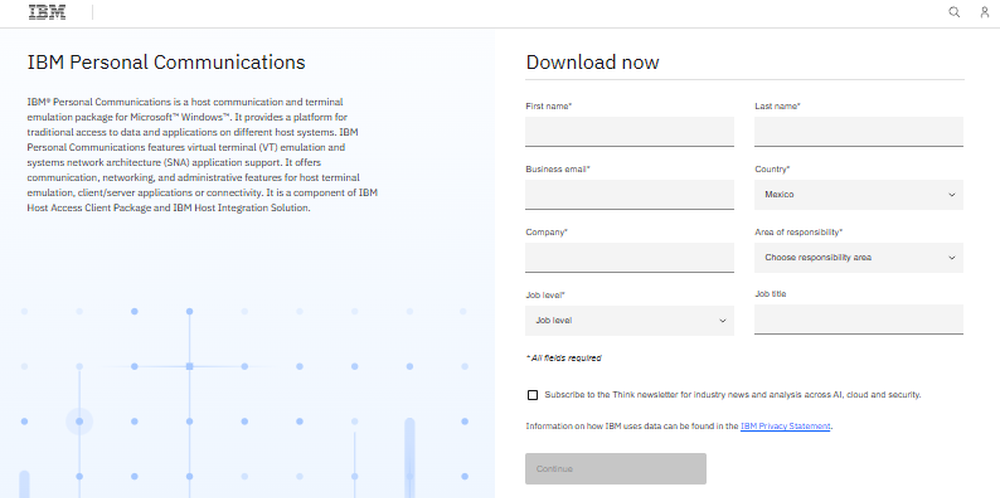Viewport: 1000px width, 498px height.
Task: Focus the Job title input field
Action: [x=858, y=319]
